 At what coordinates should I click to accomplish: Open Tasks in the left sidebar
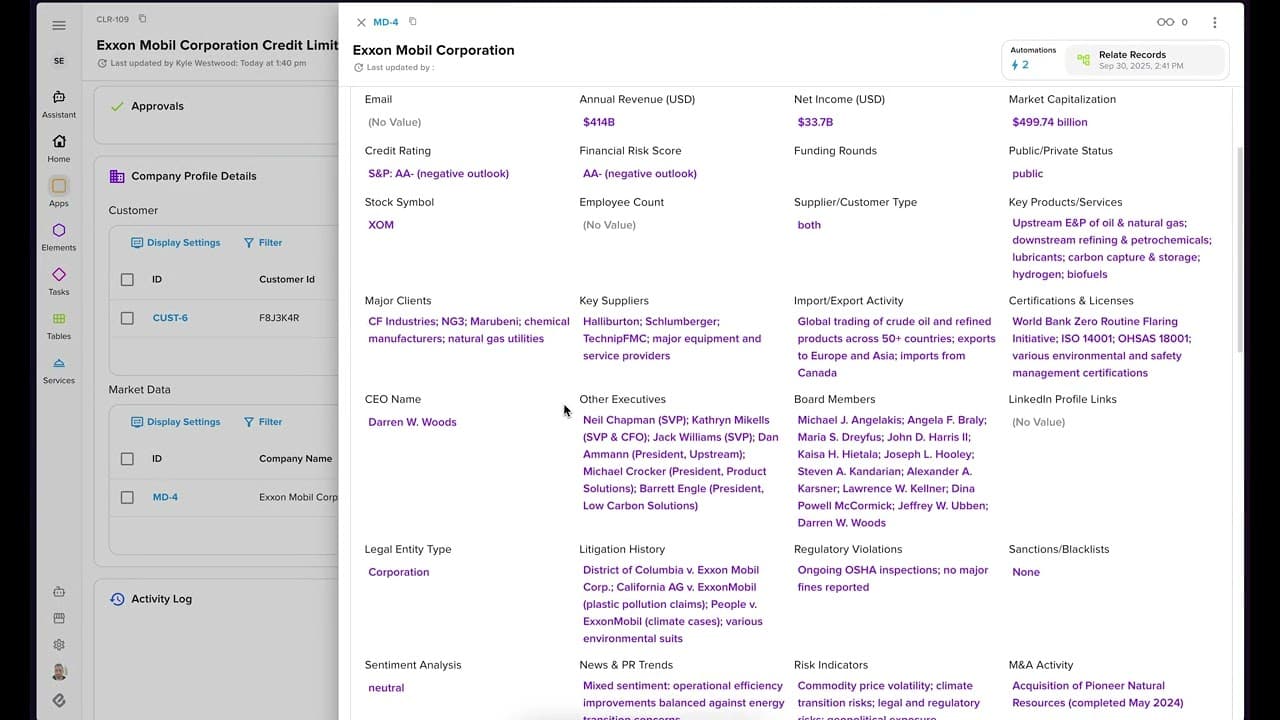pyautogui.click(x=59, y=275)
